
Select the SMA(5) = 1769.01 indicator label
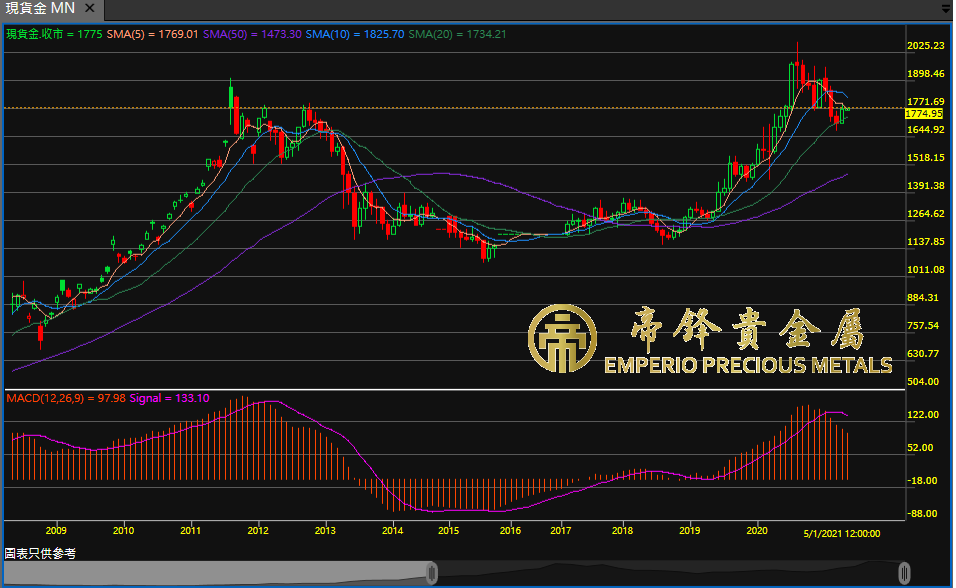click(152, 34)
